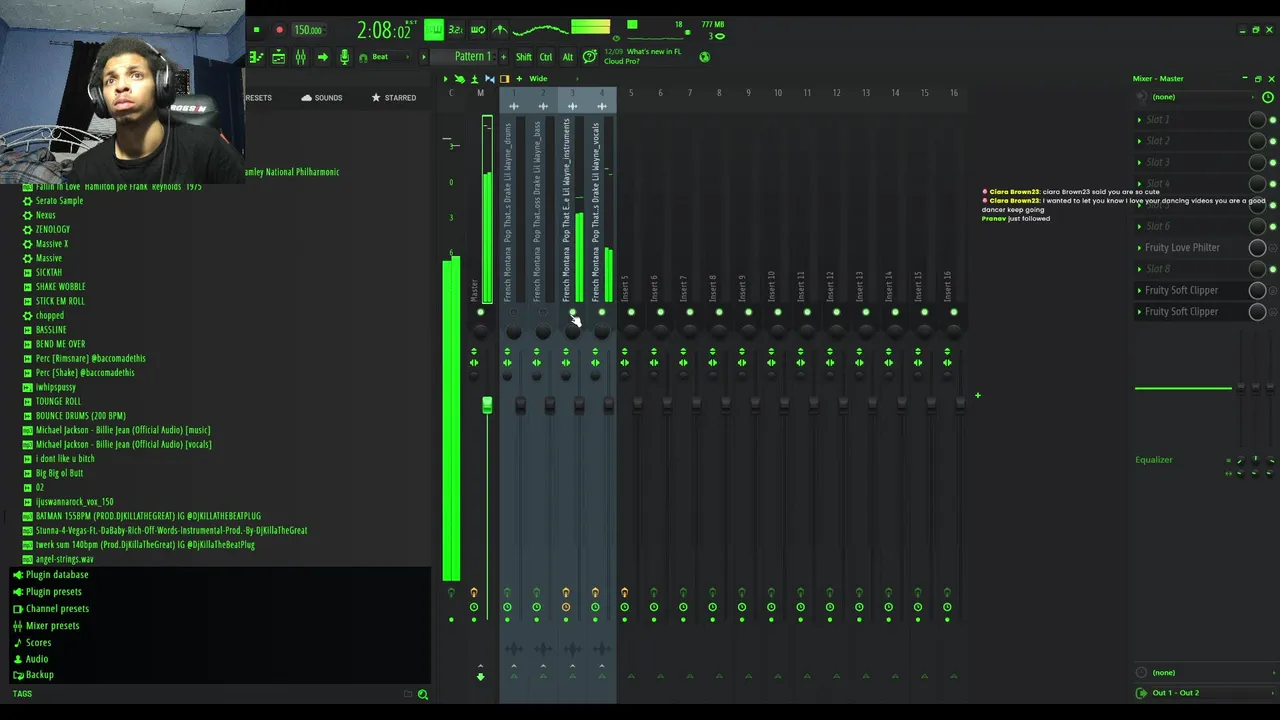The width and height of the screenshot is (1280, 720).
Task: Open What's new in FL Cloud Pro link
Action: click(642, 56)
